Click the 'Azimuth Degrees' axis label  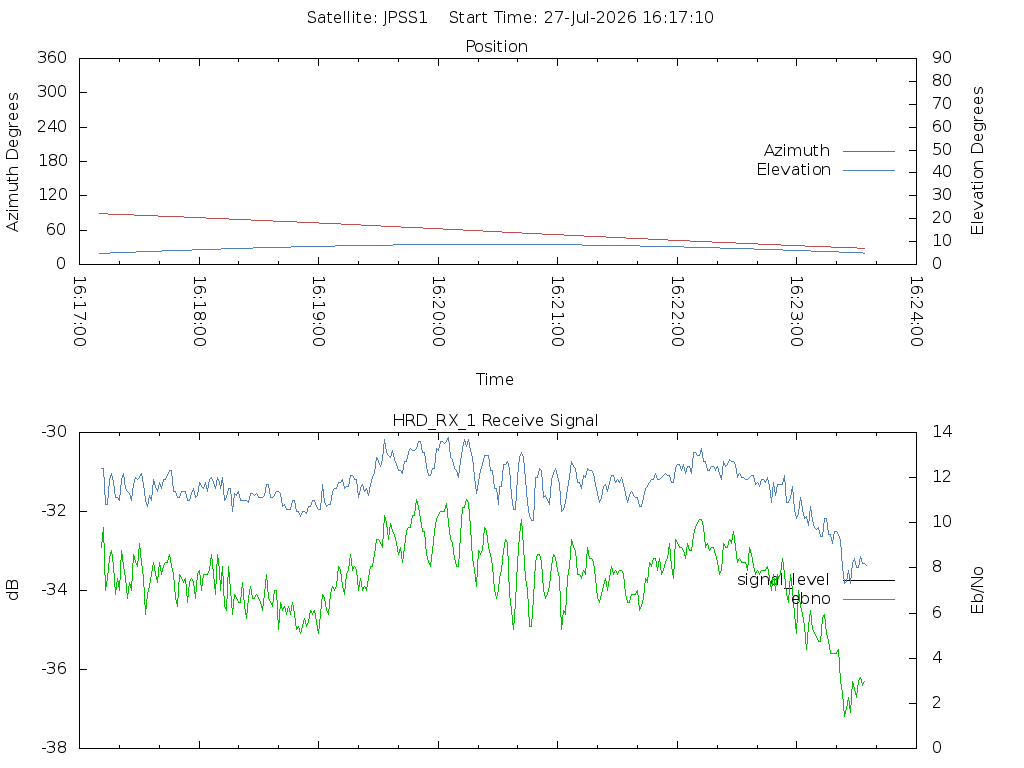click(13, 162)
